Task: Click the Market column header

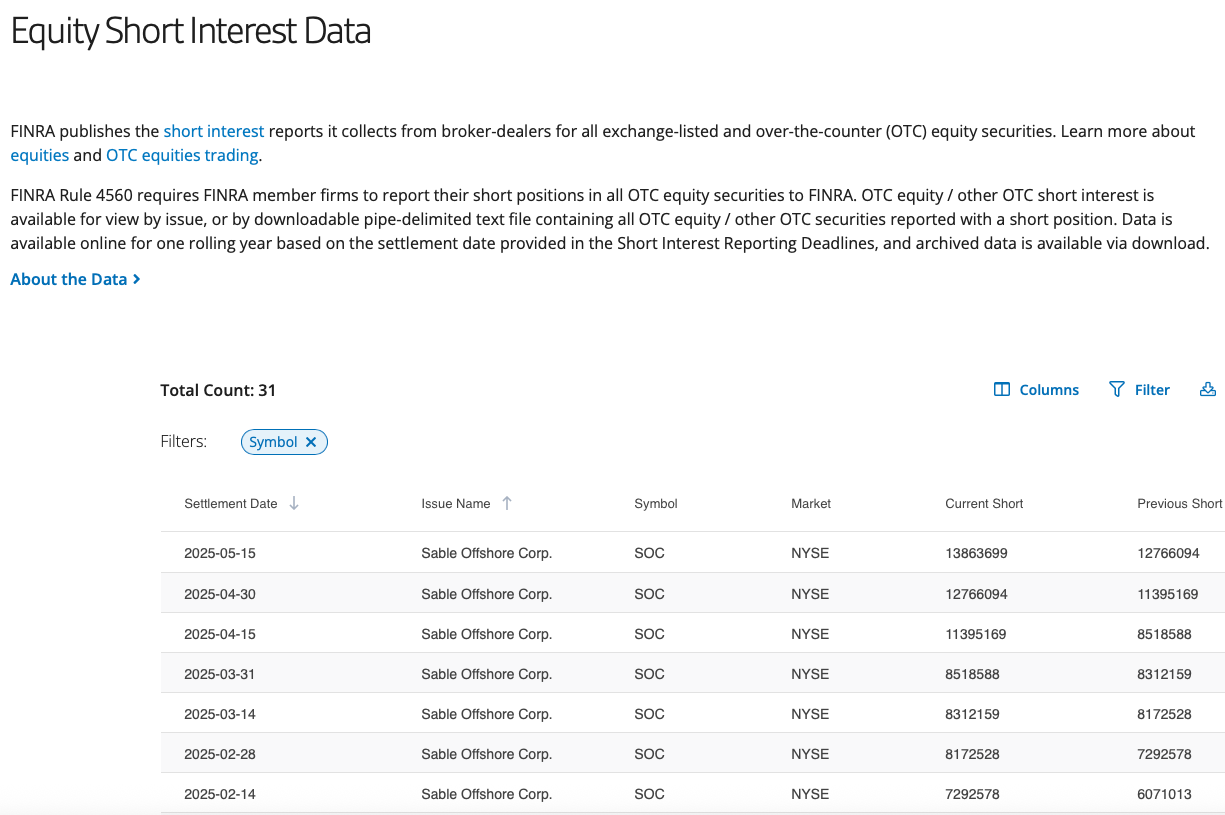Action: point(811,504)
